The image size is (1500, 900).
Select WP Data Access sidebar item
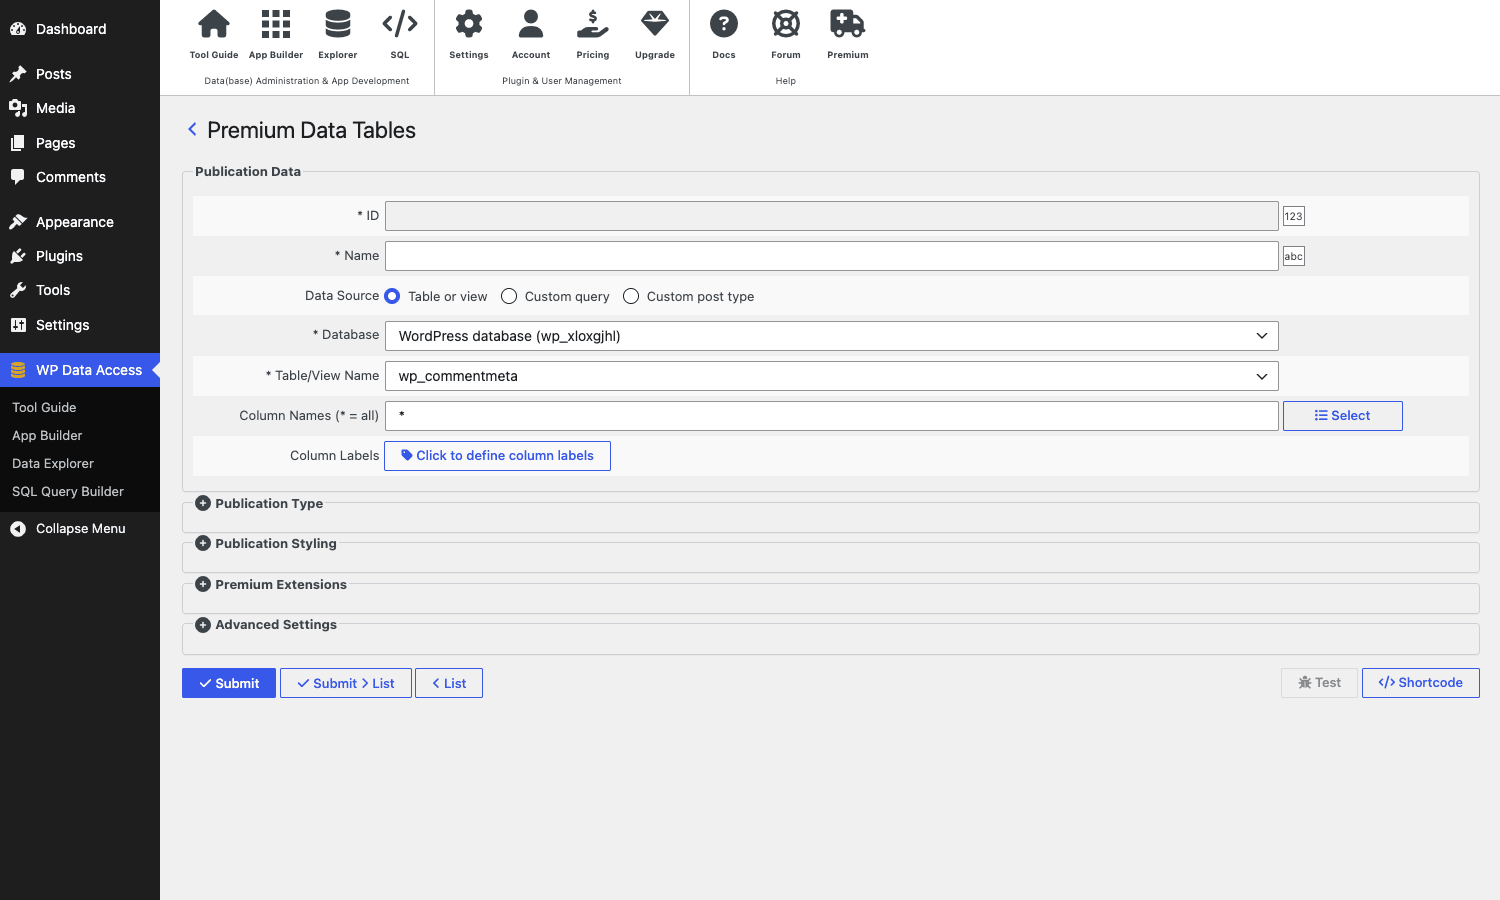[80, 370]
